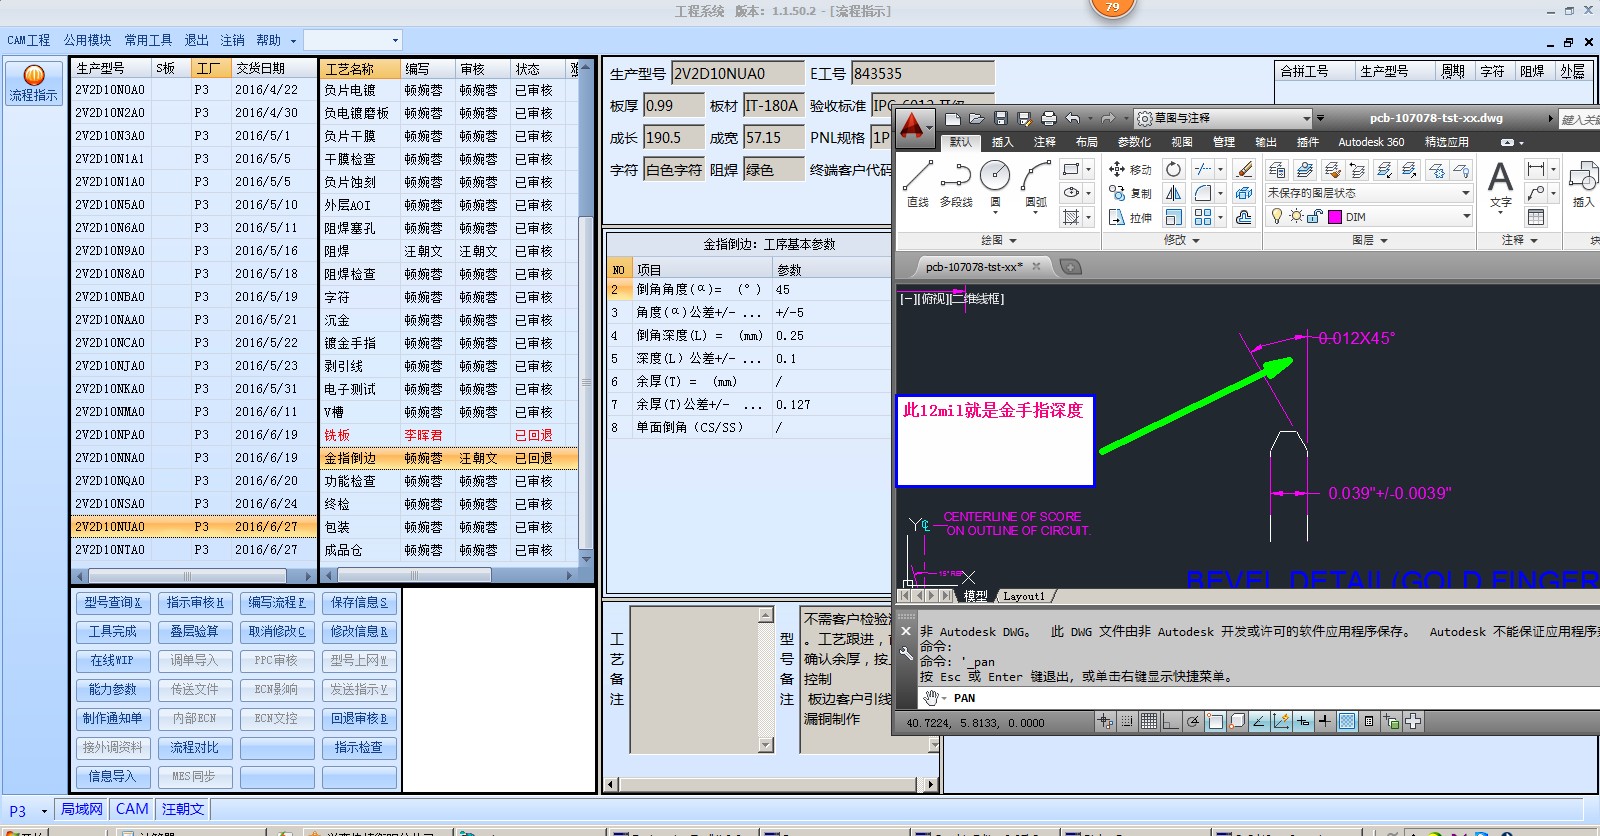The height and width of the screenshot is (836, 1600).
Task: Open the CAM工程 menu
Action: [x=29, y=41]
